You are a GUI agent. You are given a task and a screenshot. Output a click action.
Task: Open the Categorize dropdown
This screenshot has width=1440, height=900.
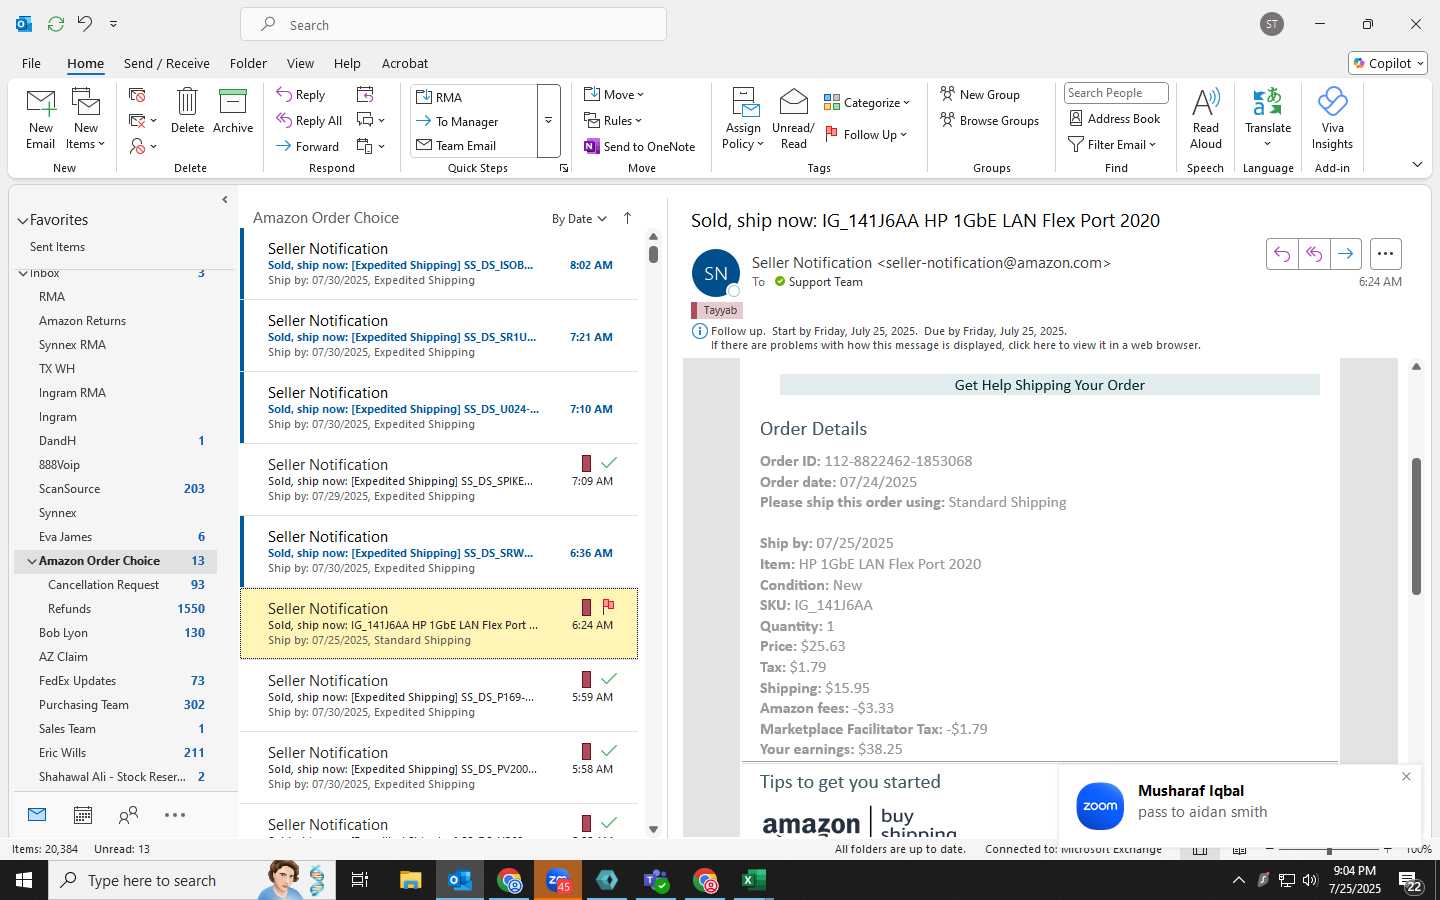pyautogui.click(x=867, y=102)
